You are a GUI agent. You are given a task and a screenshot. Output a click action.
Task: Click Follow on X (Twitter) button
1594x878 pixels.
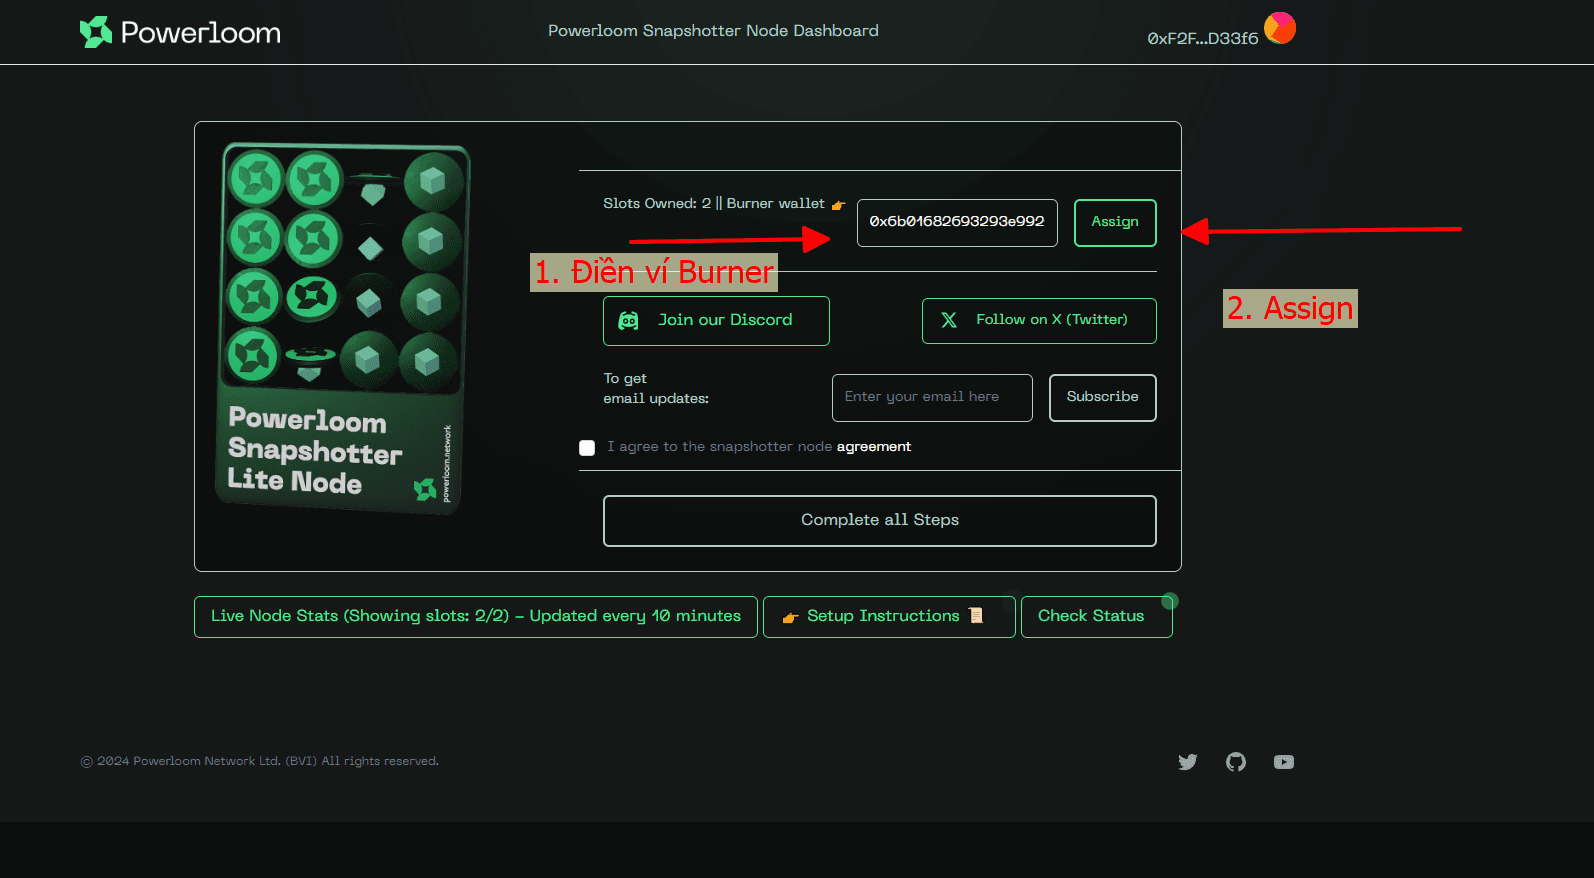[1039, 321]
